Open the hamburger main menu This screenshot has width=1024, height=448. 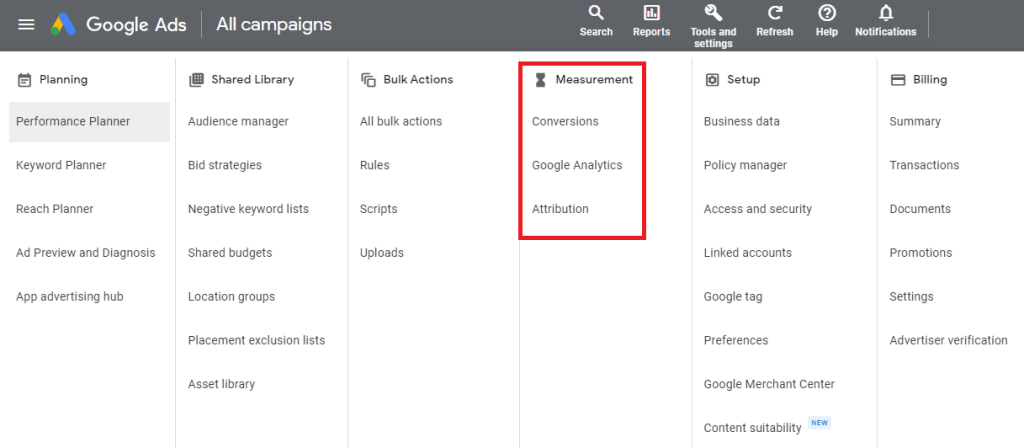click(26, 25)
